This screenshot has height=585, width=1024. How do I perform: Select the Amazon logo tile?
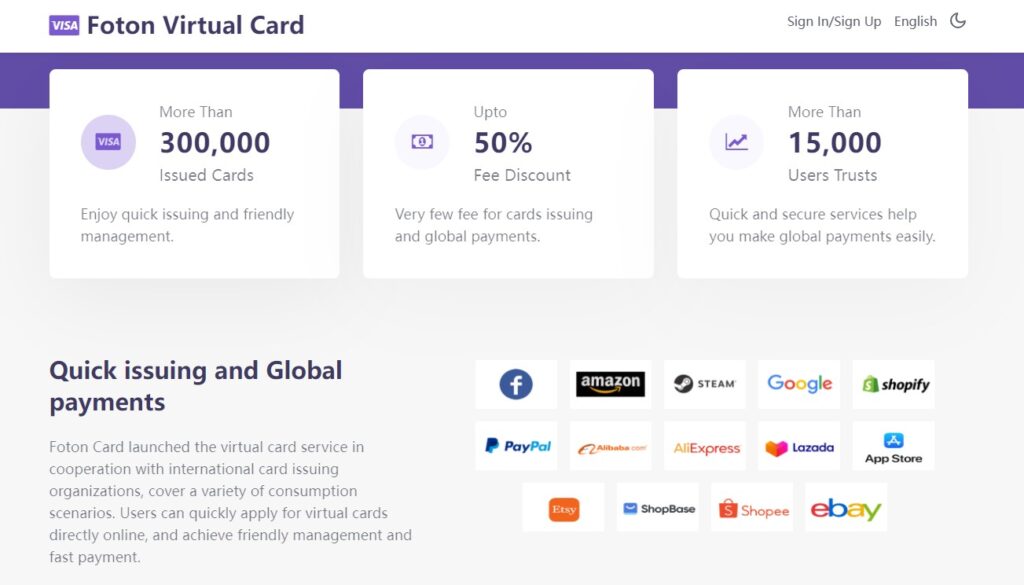pos(610,384)
